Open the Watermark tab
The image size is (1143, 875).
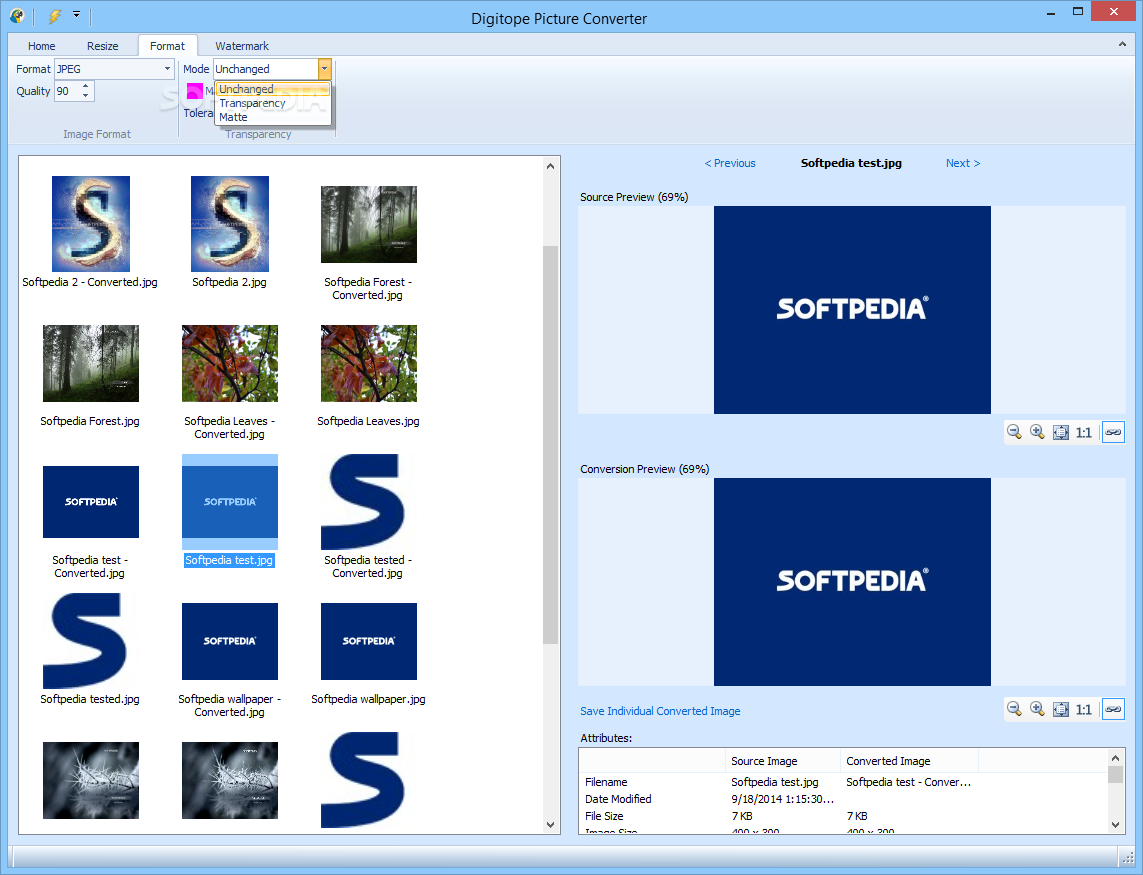point(242,46)
